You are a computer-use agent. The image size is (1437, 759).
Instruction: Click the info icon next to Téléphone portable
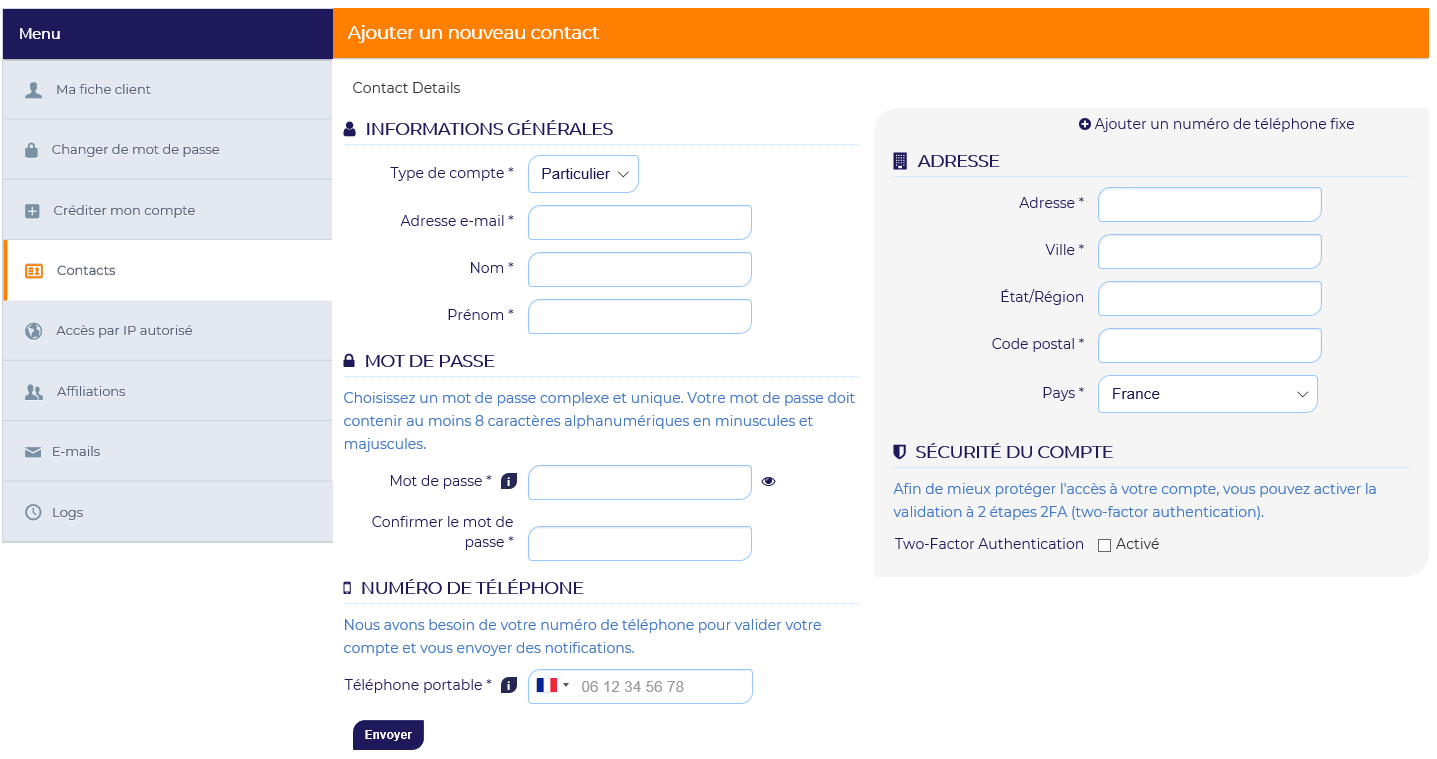click(x=508, y=685)
